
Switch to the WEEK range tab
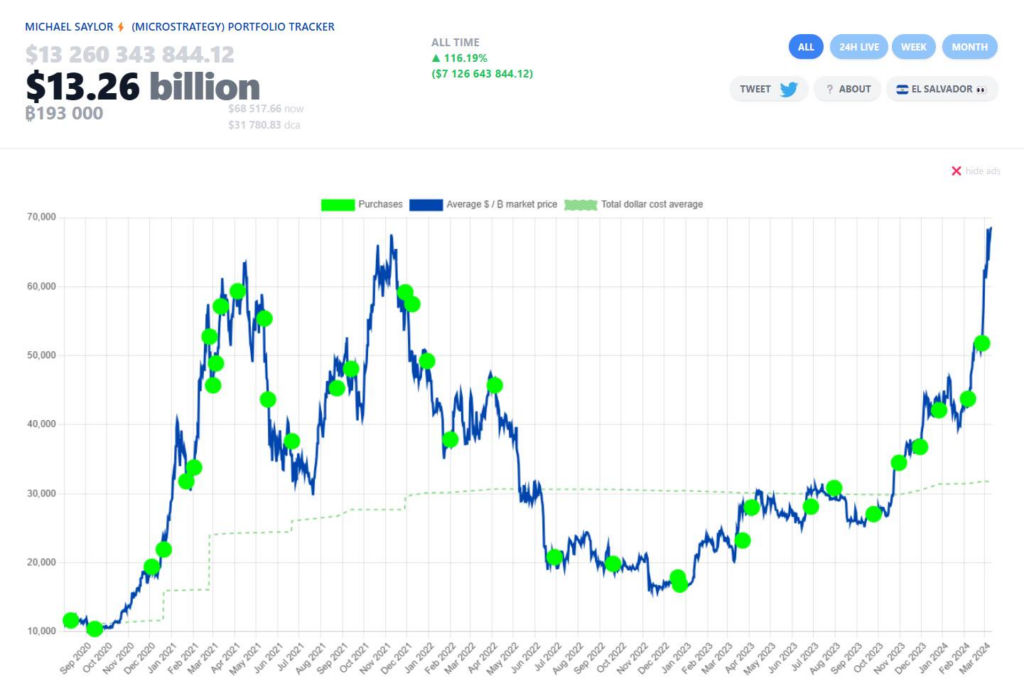(914, 47)
